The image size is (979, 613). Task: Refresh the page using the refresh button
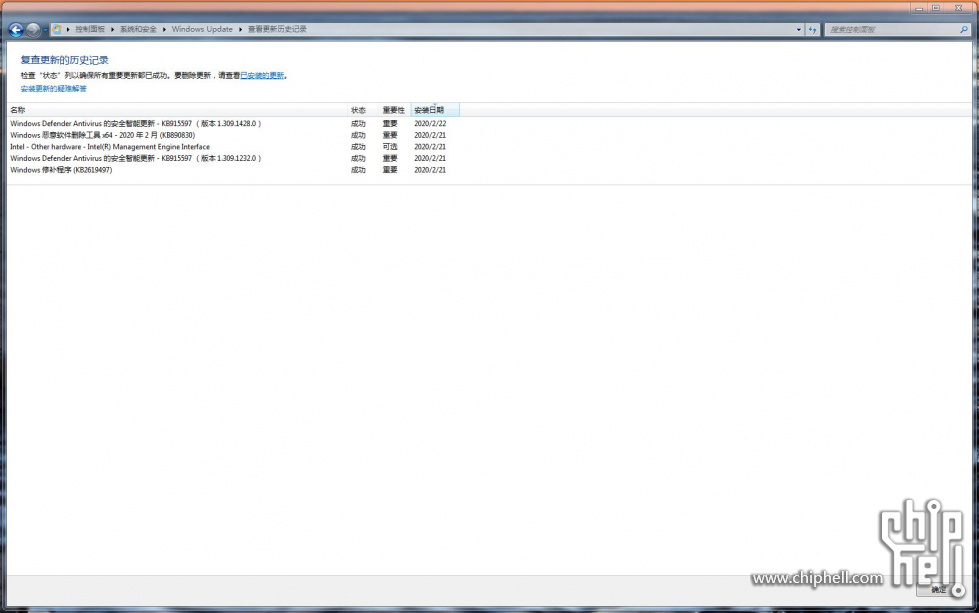tap(812, 29)
